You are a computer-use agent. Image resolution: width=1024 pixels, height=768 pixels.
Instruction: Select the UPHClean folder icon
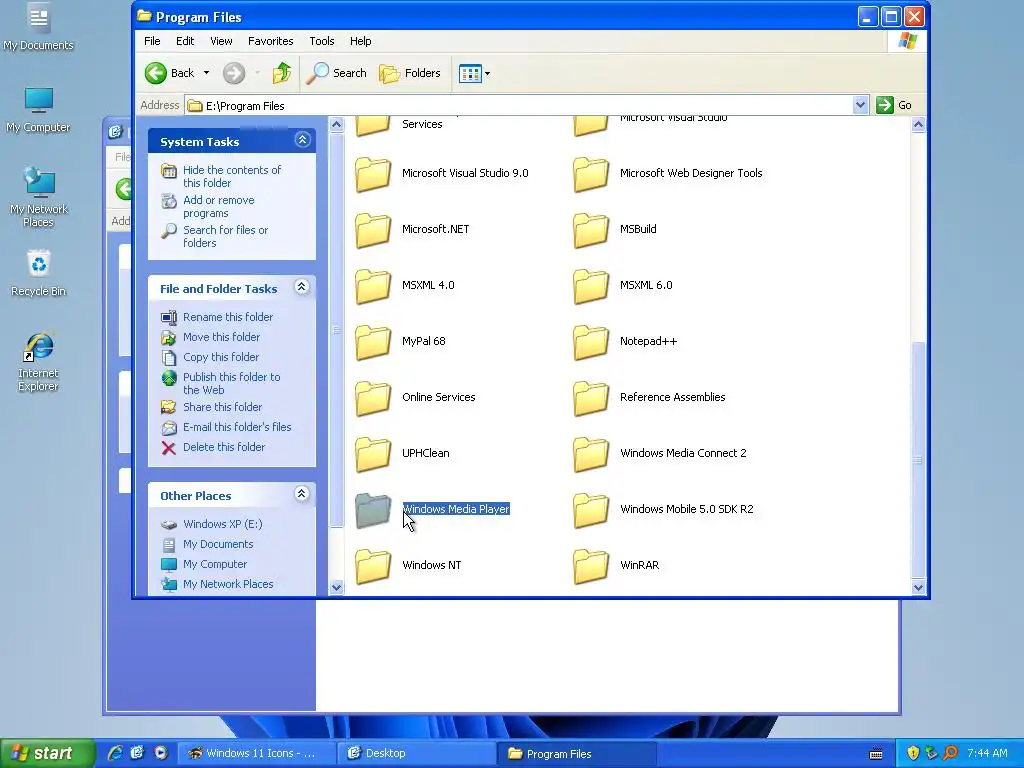tap(373, 455)
